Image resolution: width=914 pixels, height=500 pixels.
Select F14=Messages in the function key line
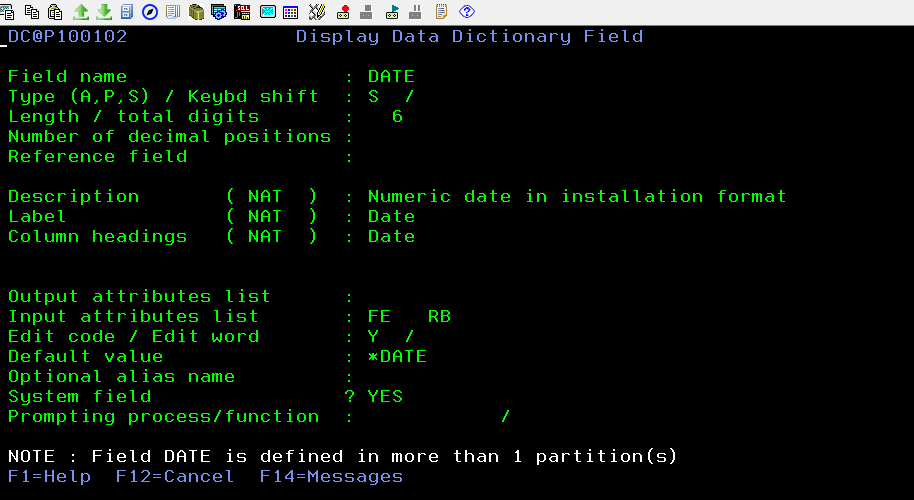coord(331,477)
